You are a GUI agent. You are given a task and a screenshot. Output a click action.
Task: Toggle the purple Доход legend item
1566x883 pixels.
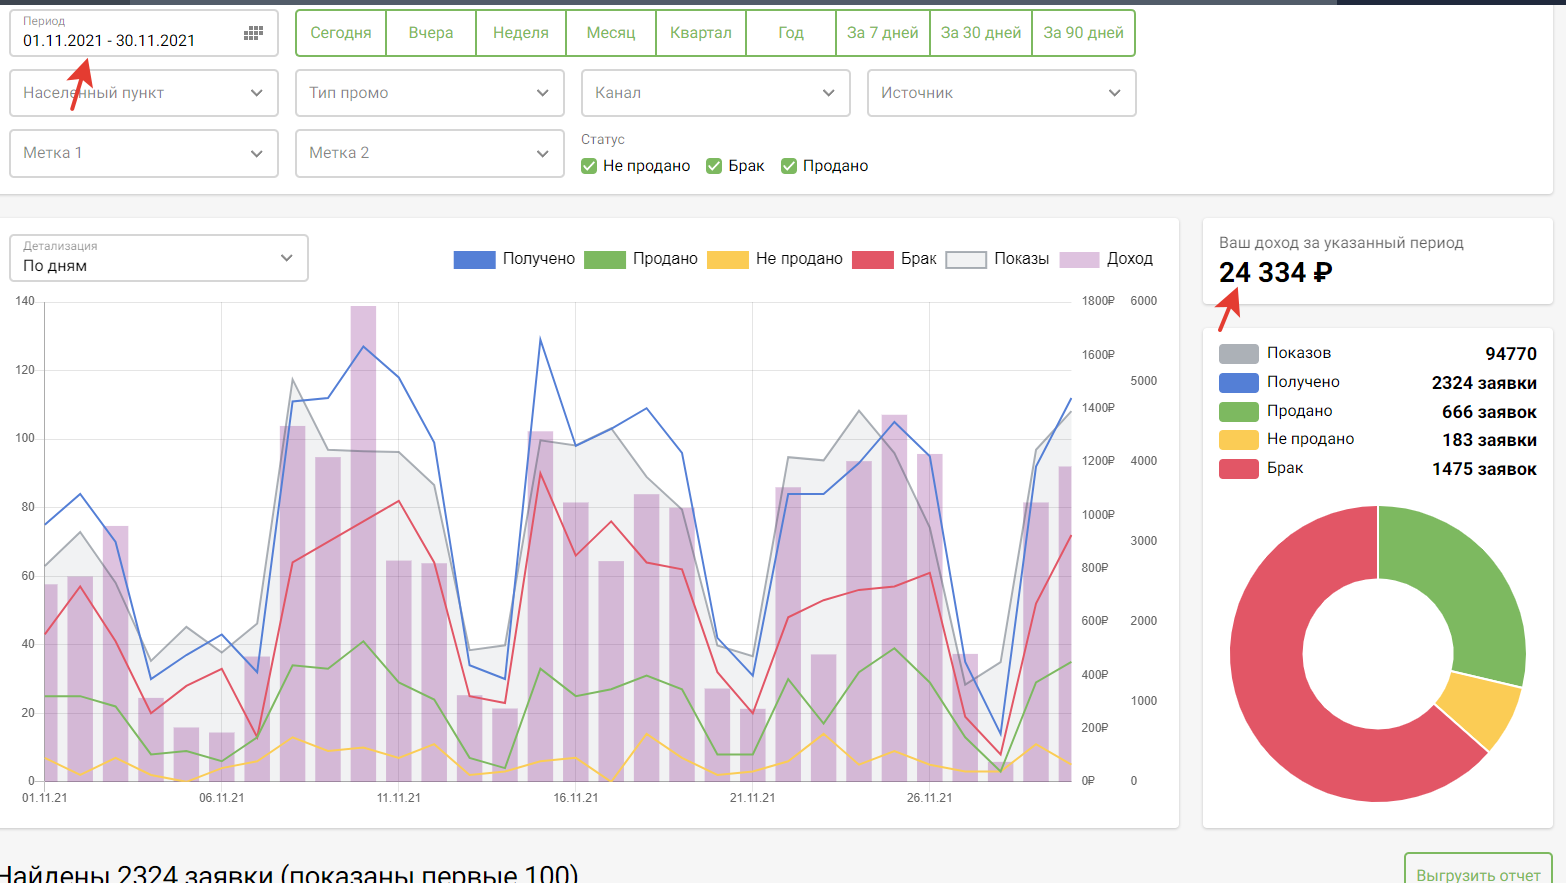tap(1079, 260)
